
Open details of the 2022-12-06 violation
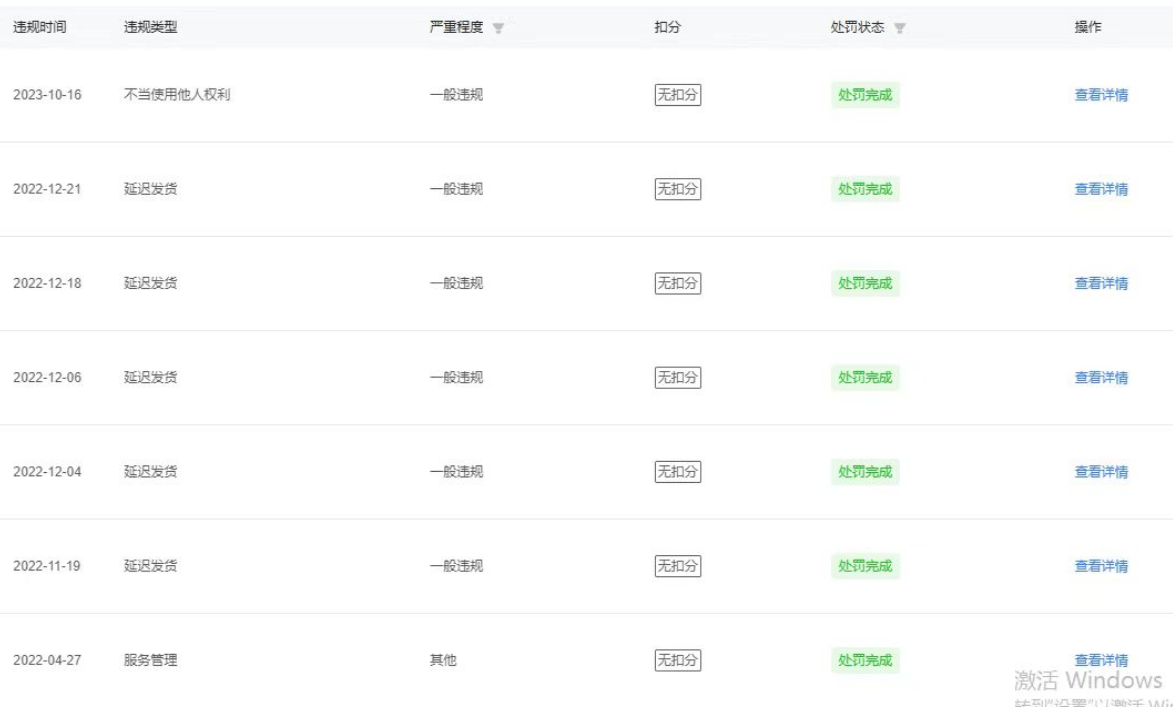[1101, 377]
